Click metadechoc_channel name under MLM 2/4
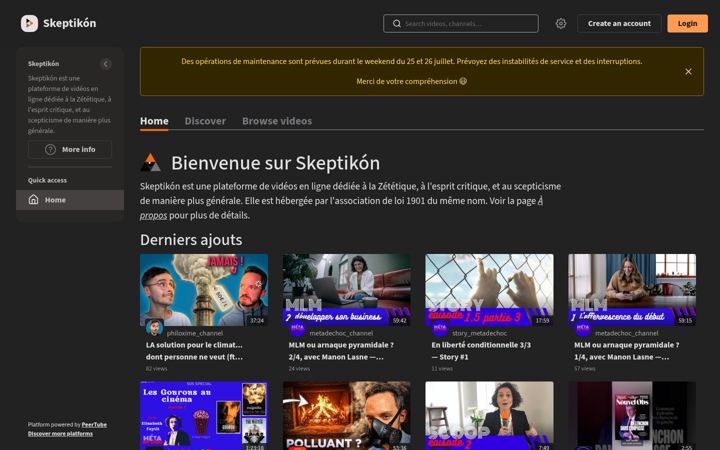Screen dimensions: 720x450 coord(341,333)
